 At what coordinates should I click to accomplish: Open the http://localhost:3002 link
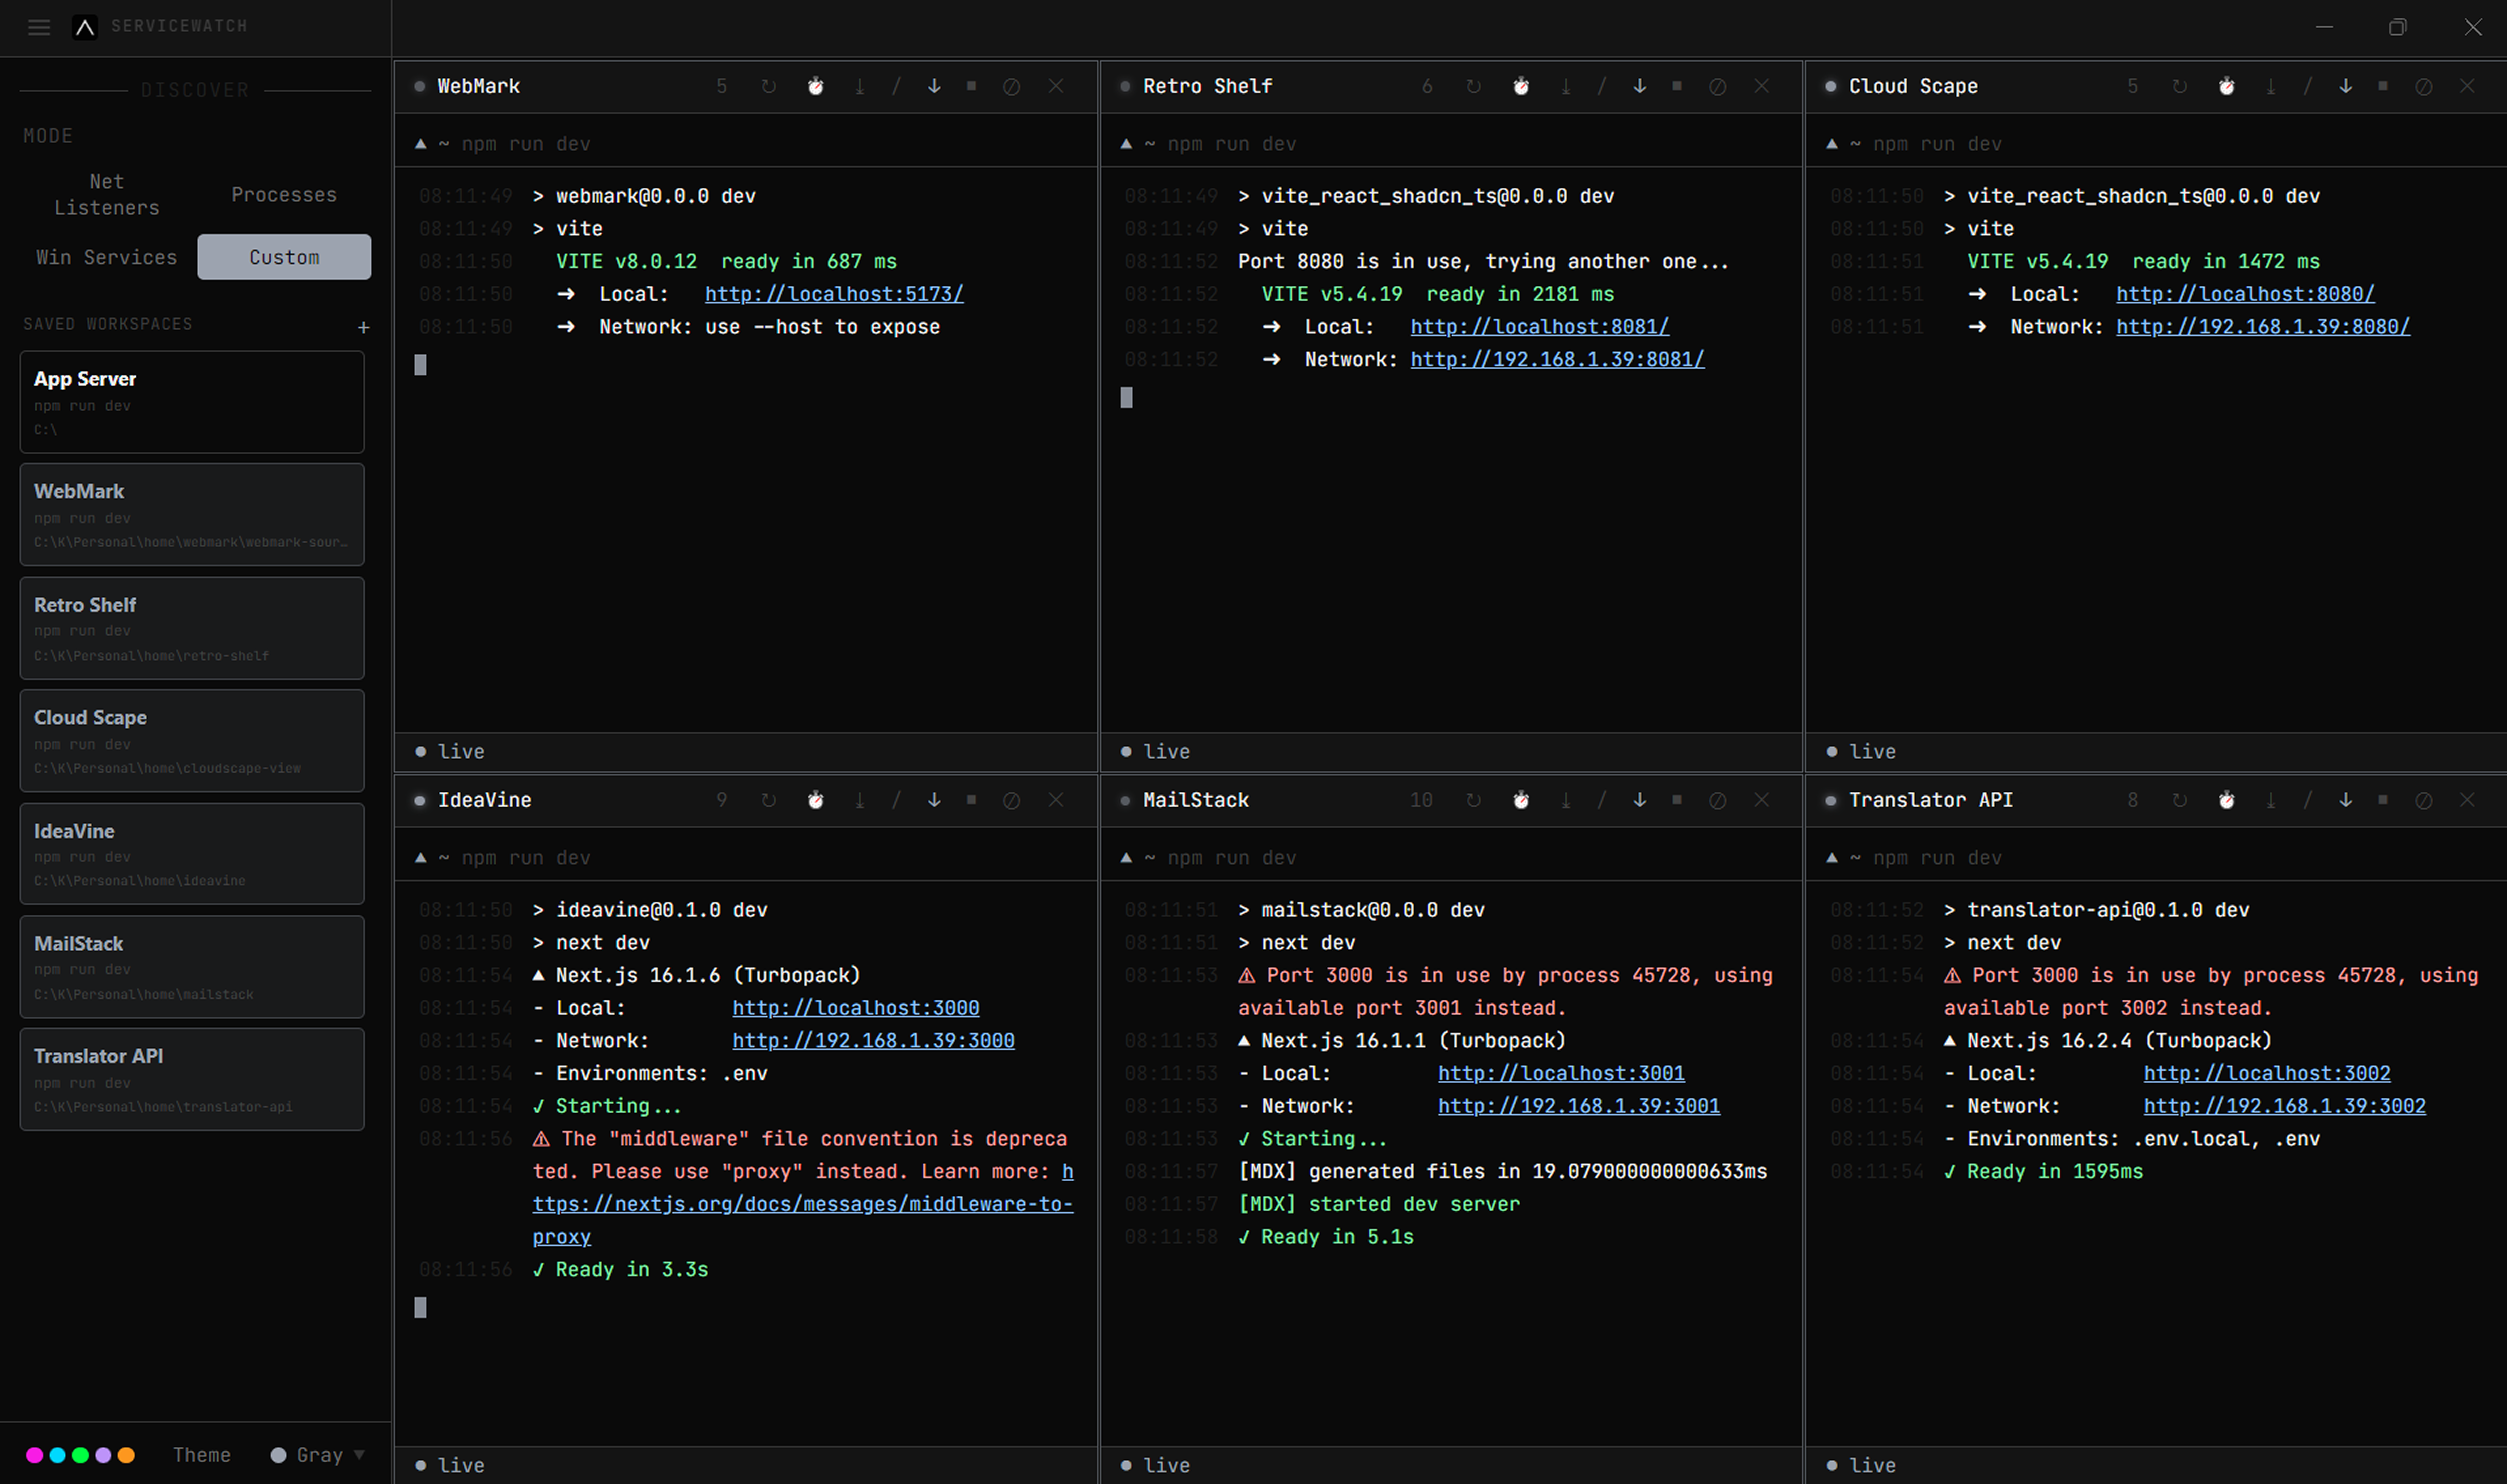pyautogui.click(x=2267, y=1073)
